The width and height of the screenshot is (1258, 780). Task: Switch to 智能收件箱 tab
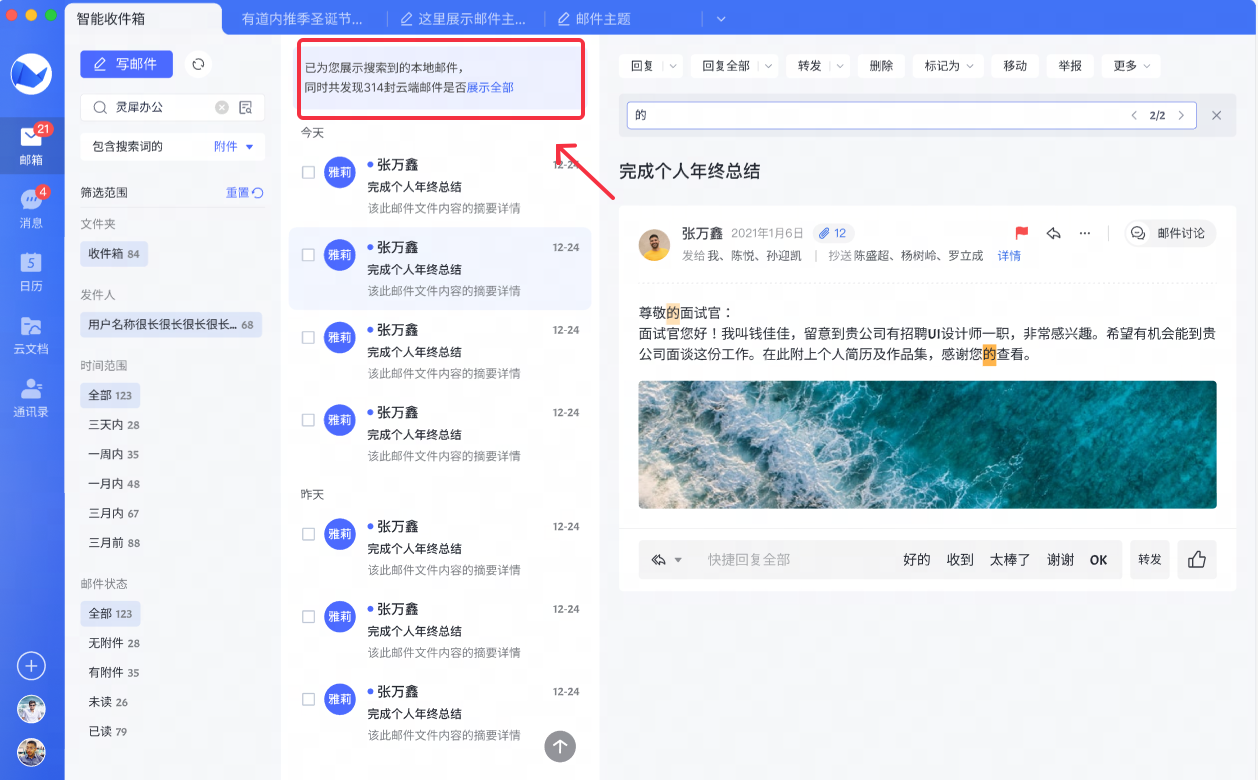pyautogui.click(x=143, y=18)
